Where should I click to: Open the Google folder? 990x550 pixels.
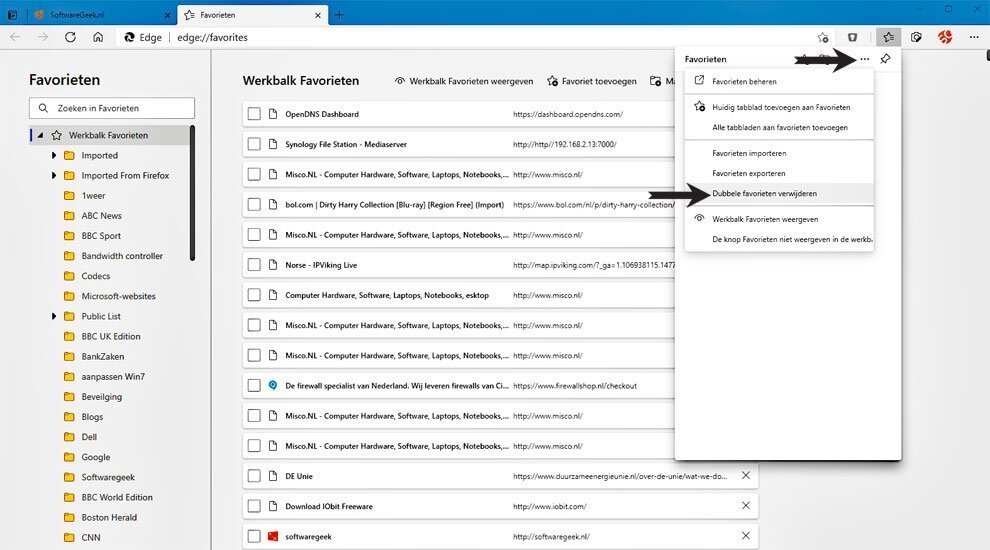[x=95, y=457]
